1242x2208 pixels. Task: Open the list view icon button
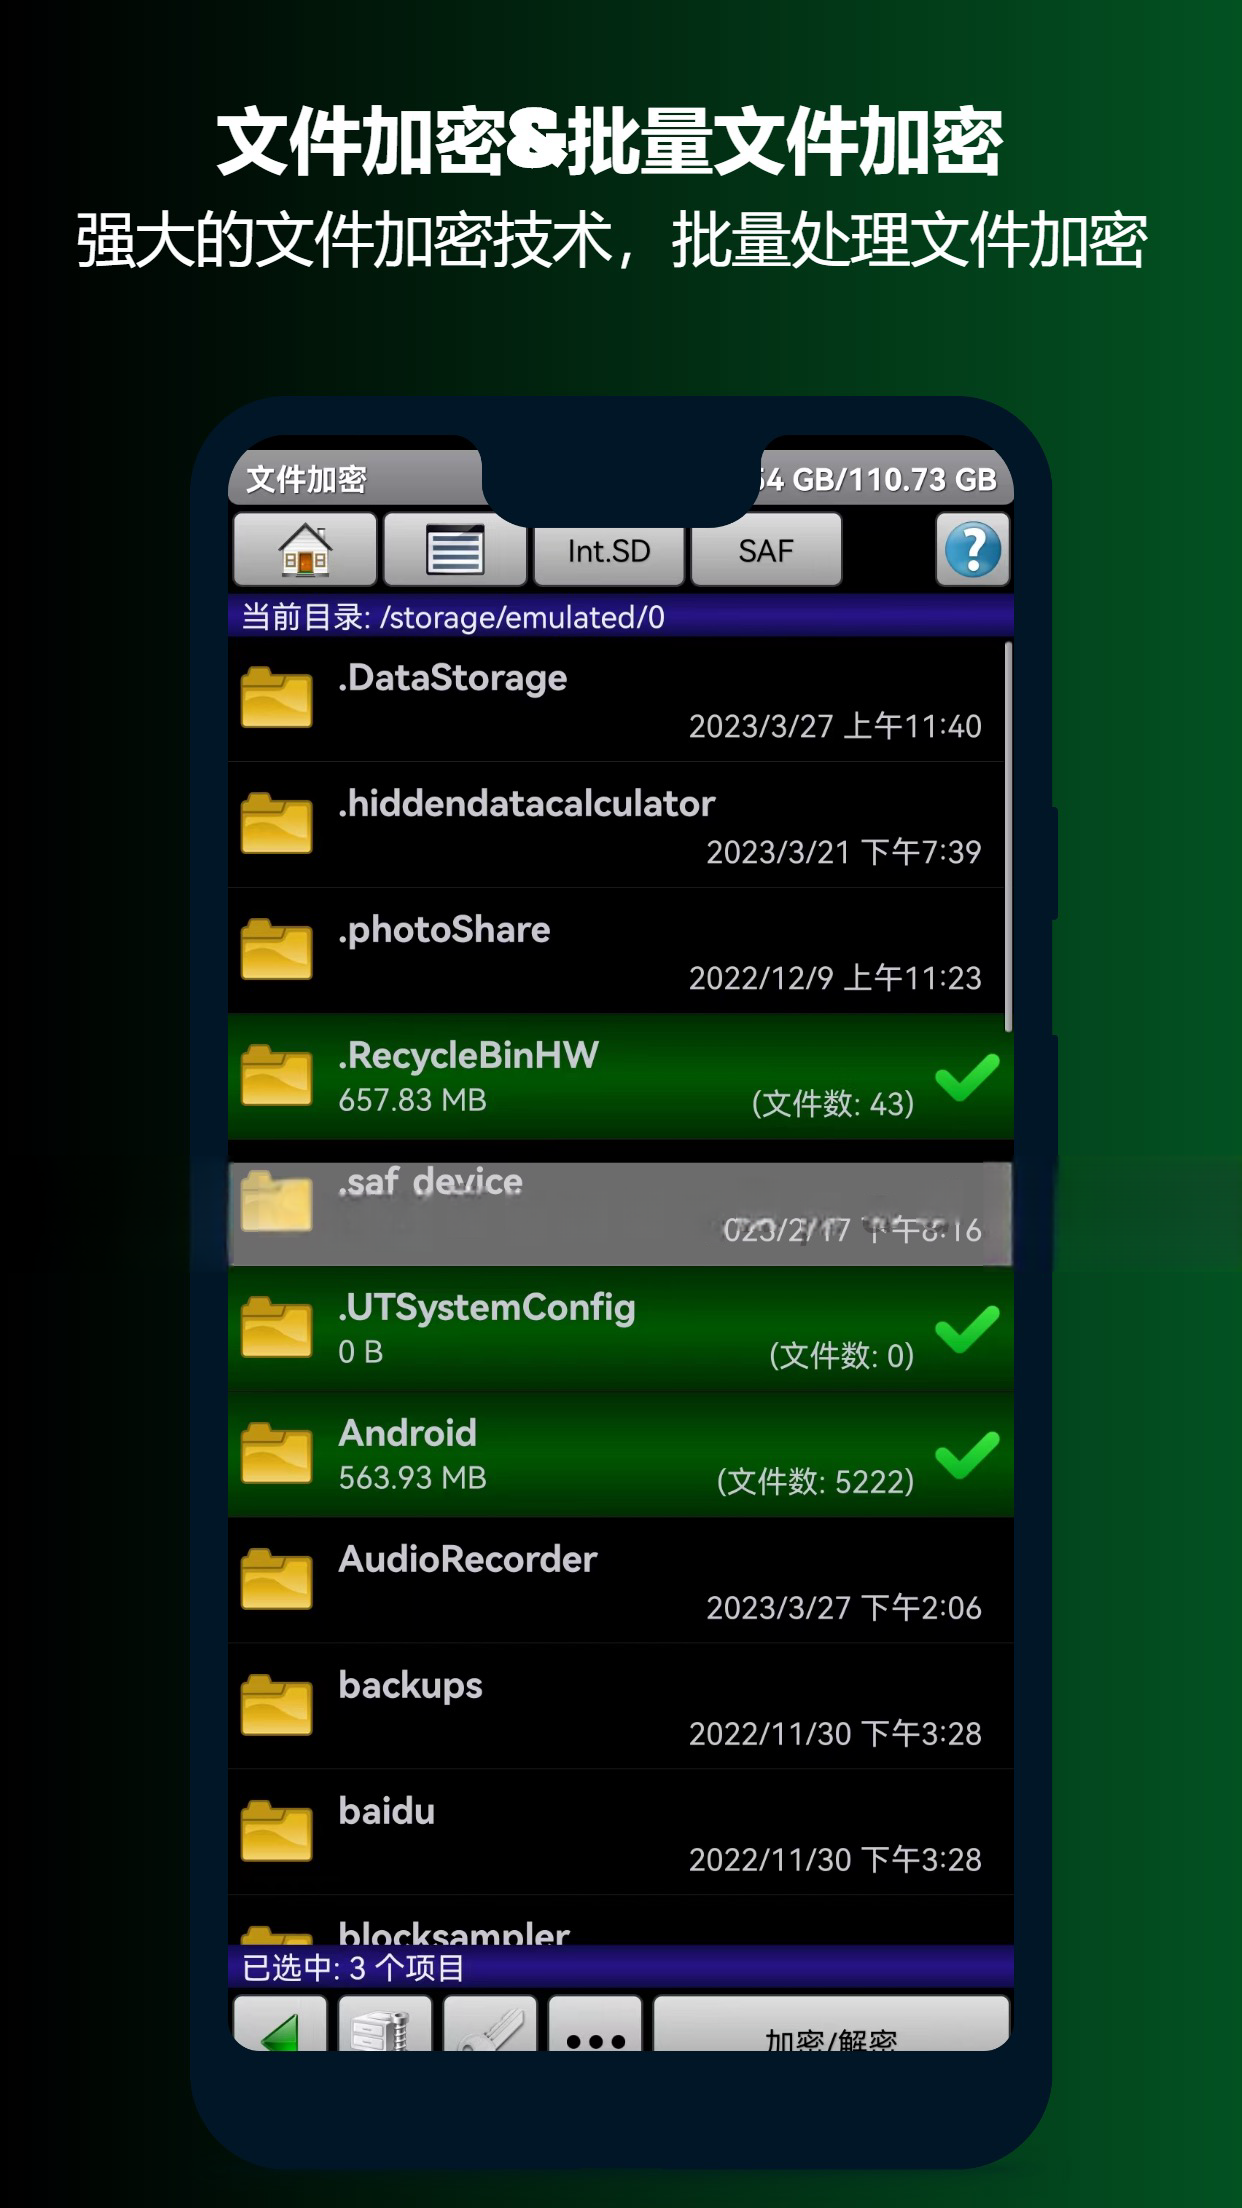pos(455,550)
